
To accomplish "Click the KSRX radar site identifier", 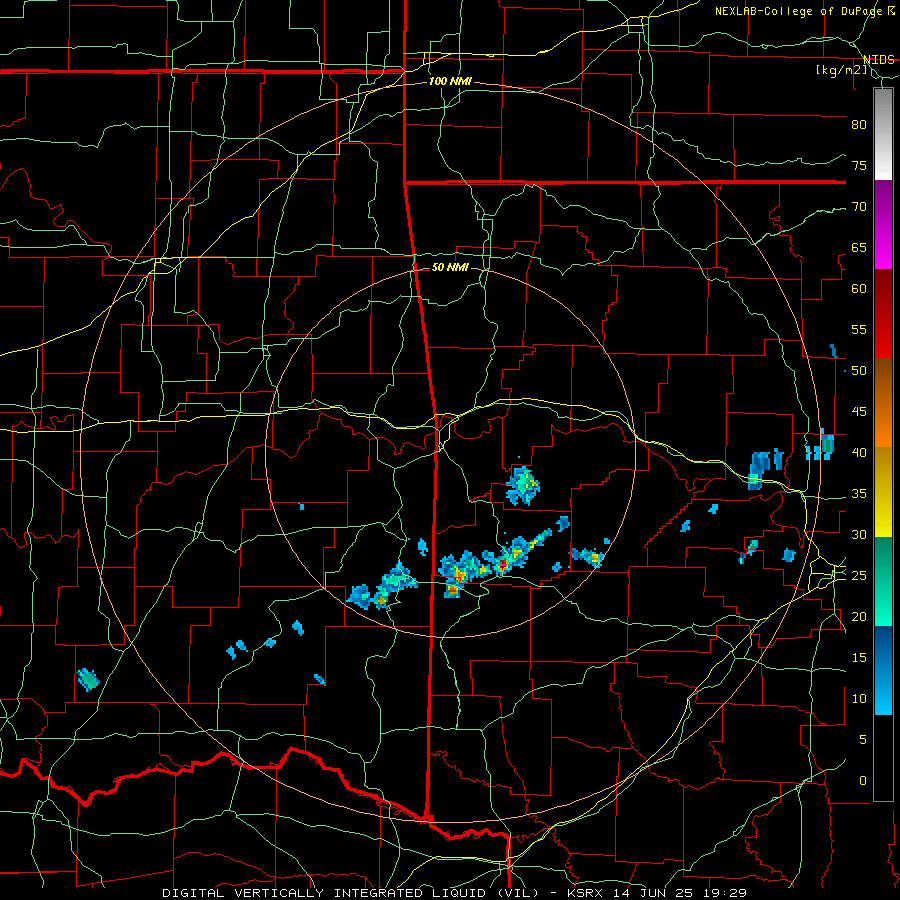I will pyautogui.click(x=585, y=893).
